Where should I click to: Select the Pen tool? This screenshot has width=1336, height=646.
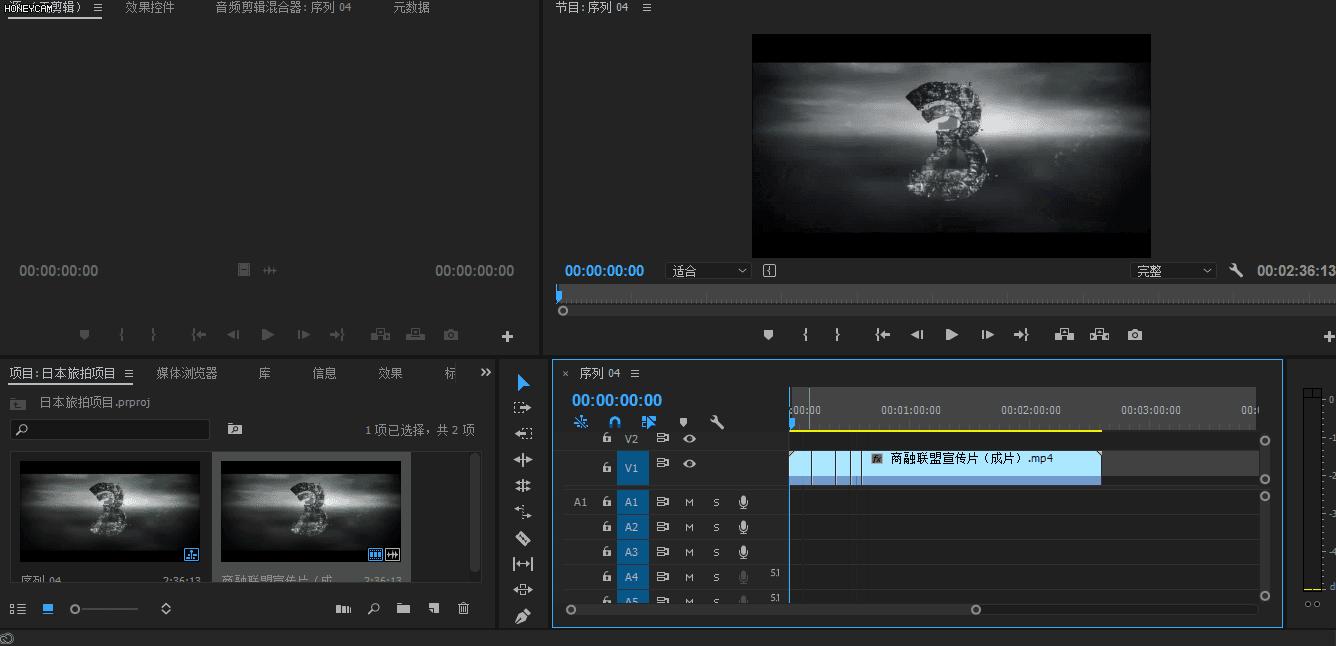pos(523,617)
